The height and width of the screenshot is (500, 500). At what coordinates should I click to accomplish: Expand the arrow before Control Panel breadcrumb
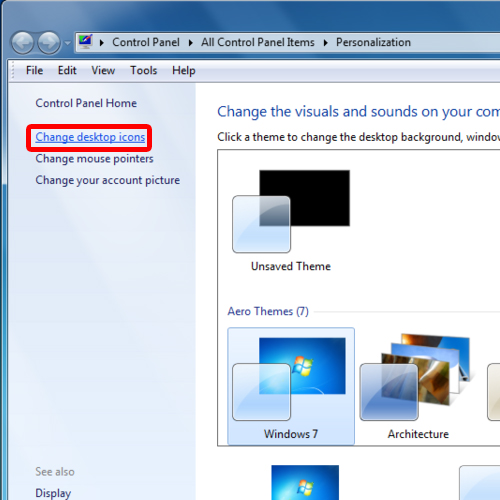(102, 43)
